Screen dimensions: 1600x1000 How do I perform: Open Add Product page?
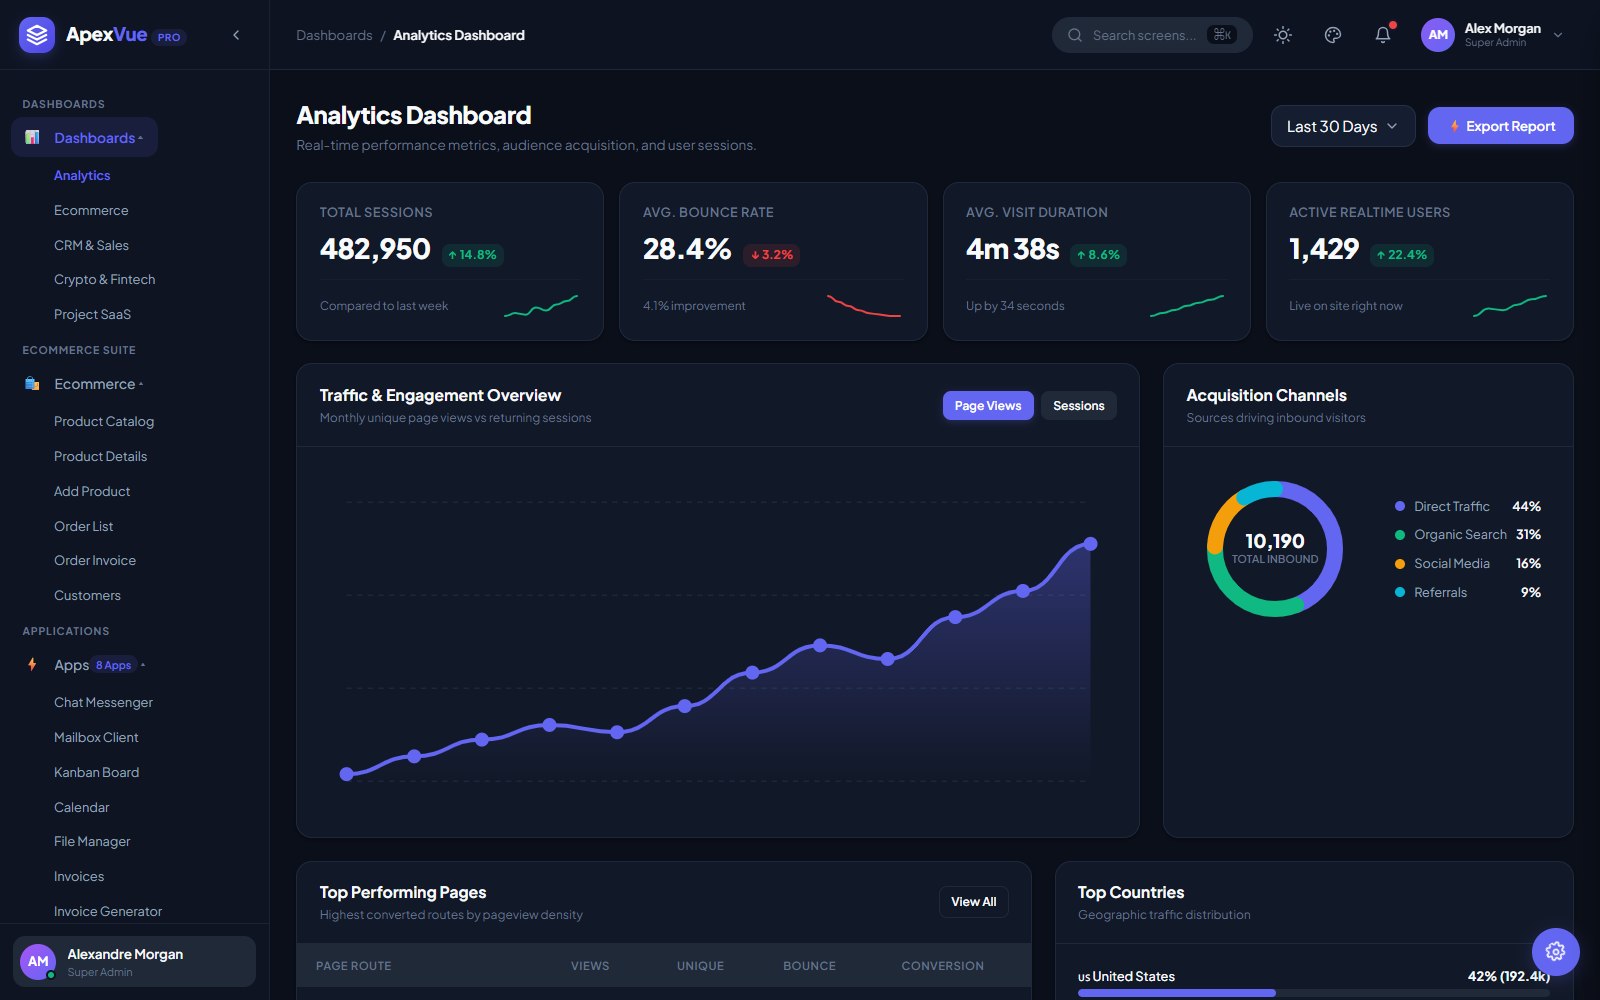click(x=92, y=491)
